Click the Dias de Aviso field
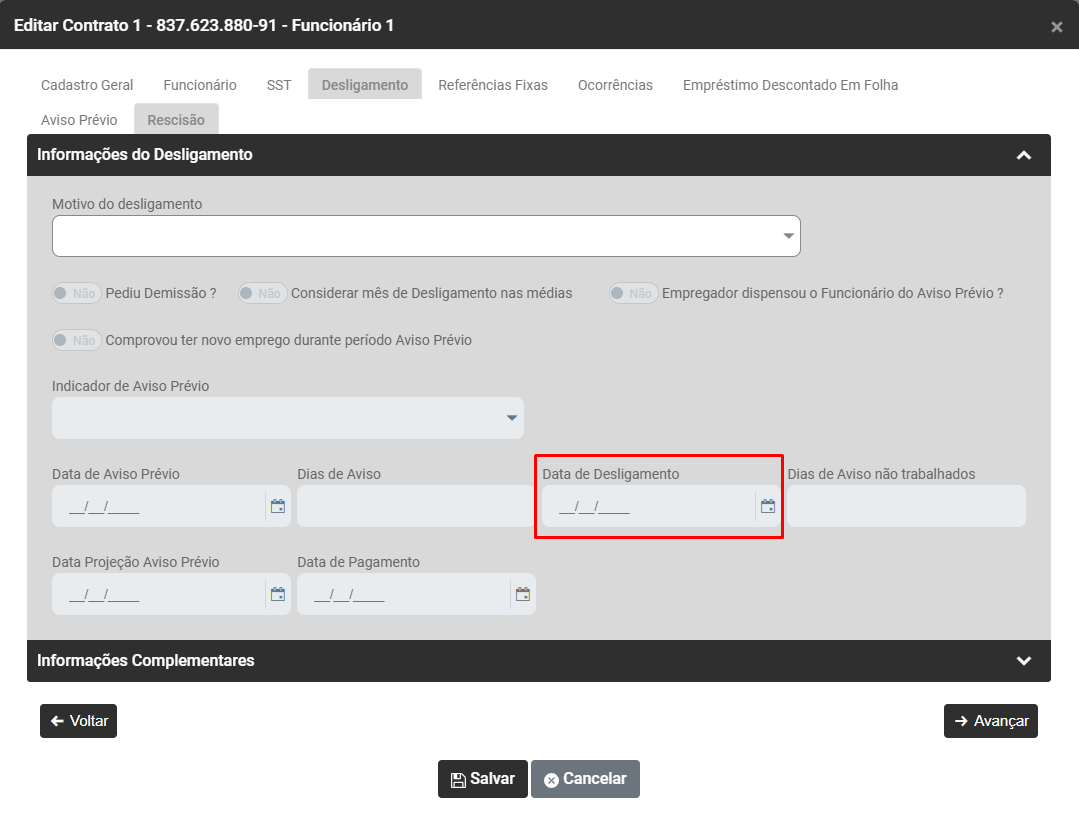This screenshot has height=820, width=1079. pos(415,507)
